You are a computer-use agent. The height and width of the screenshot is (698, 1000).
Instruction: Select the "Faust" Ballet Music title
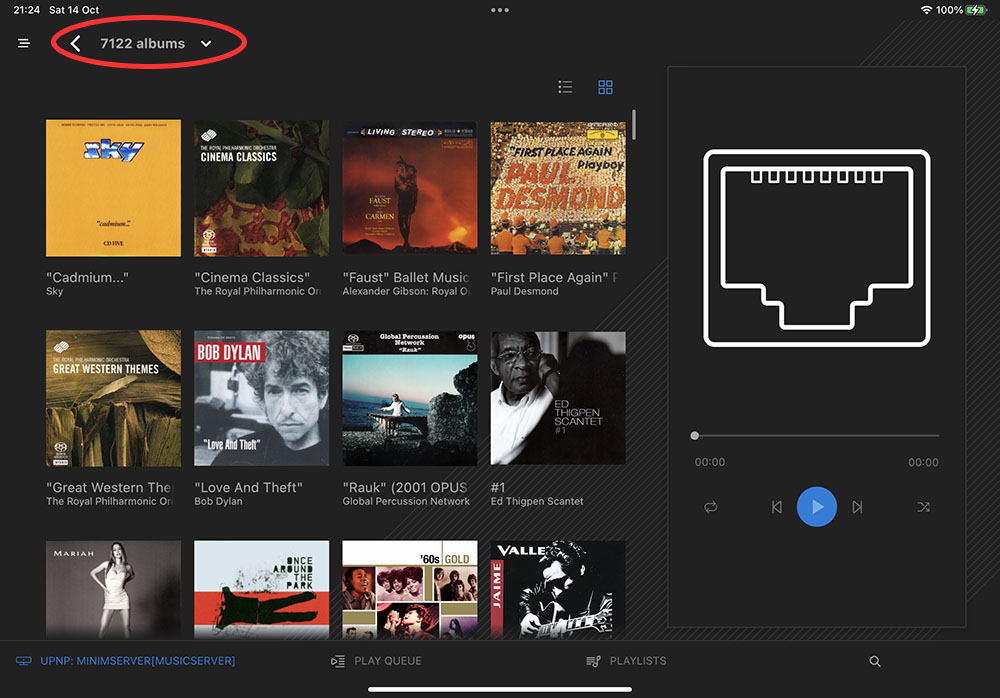point(406,278)
